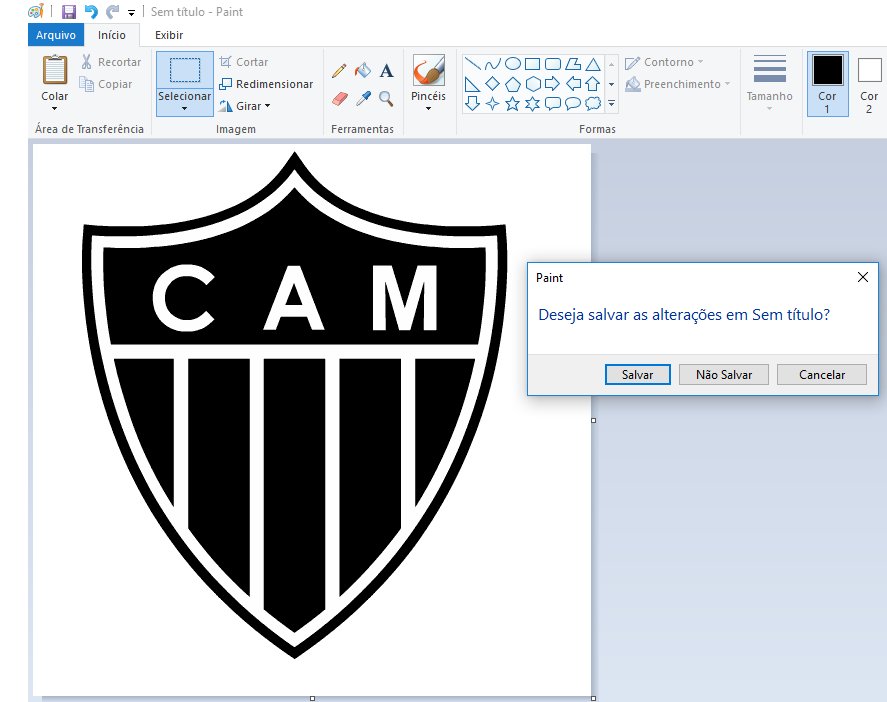
Task: Close the Paint save prompt dialog
Action: point(863,277)
